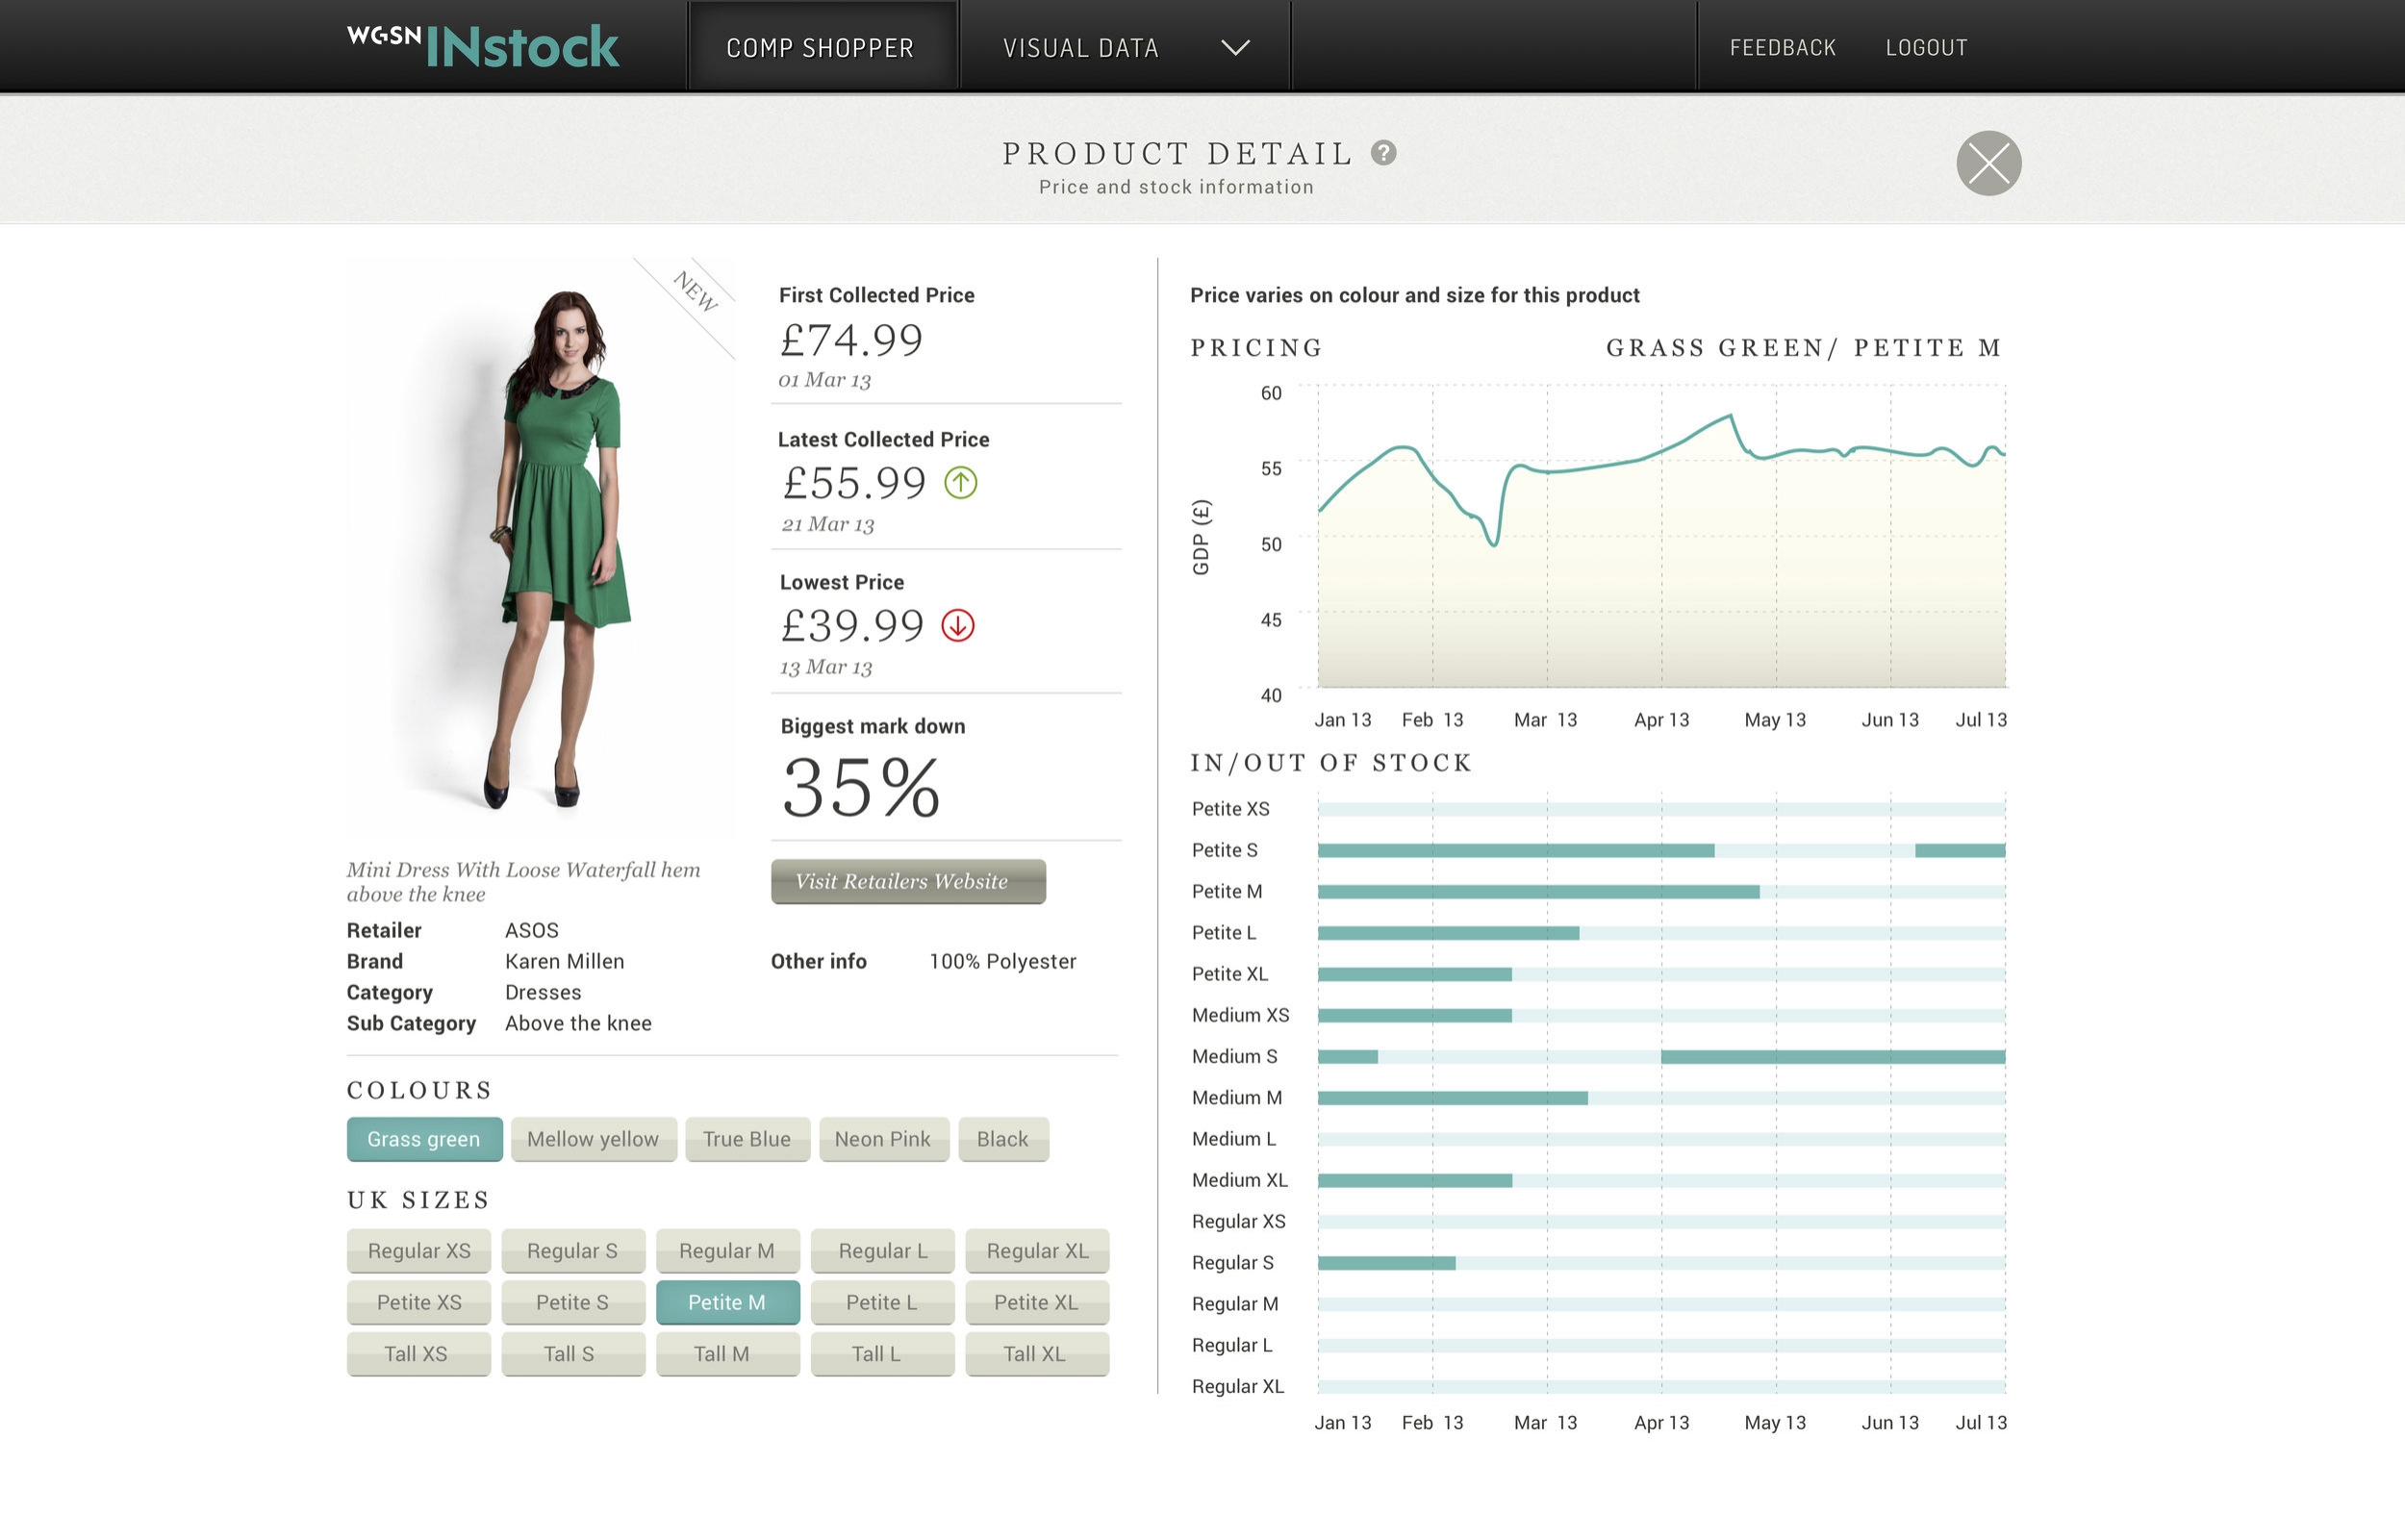This screenshot has width=2405, height=1540.
Task: Pick size Petite XL
Action: click(x=1037, y=1302)
